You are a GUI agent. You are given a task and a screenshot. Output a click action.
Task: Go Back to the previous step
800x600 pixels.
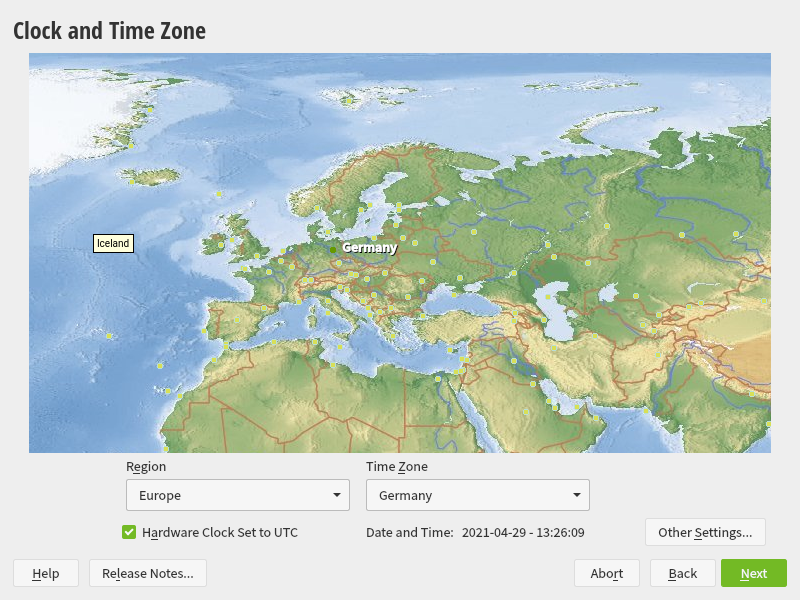click(x=682, y=573)
